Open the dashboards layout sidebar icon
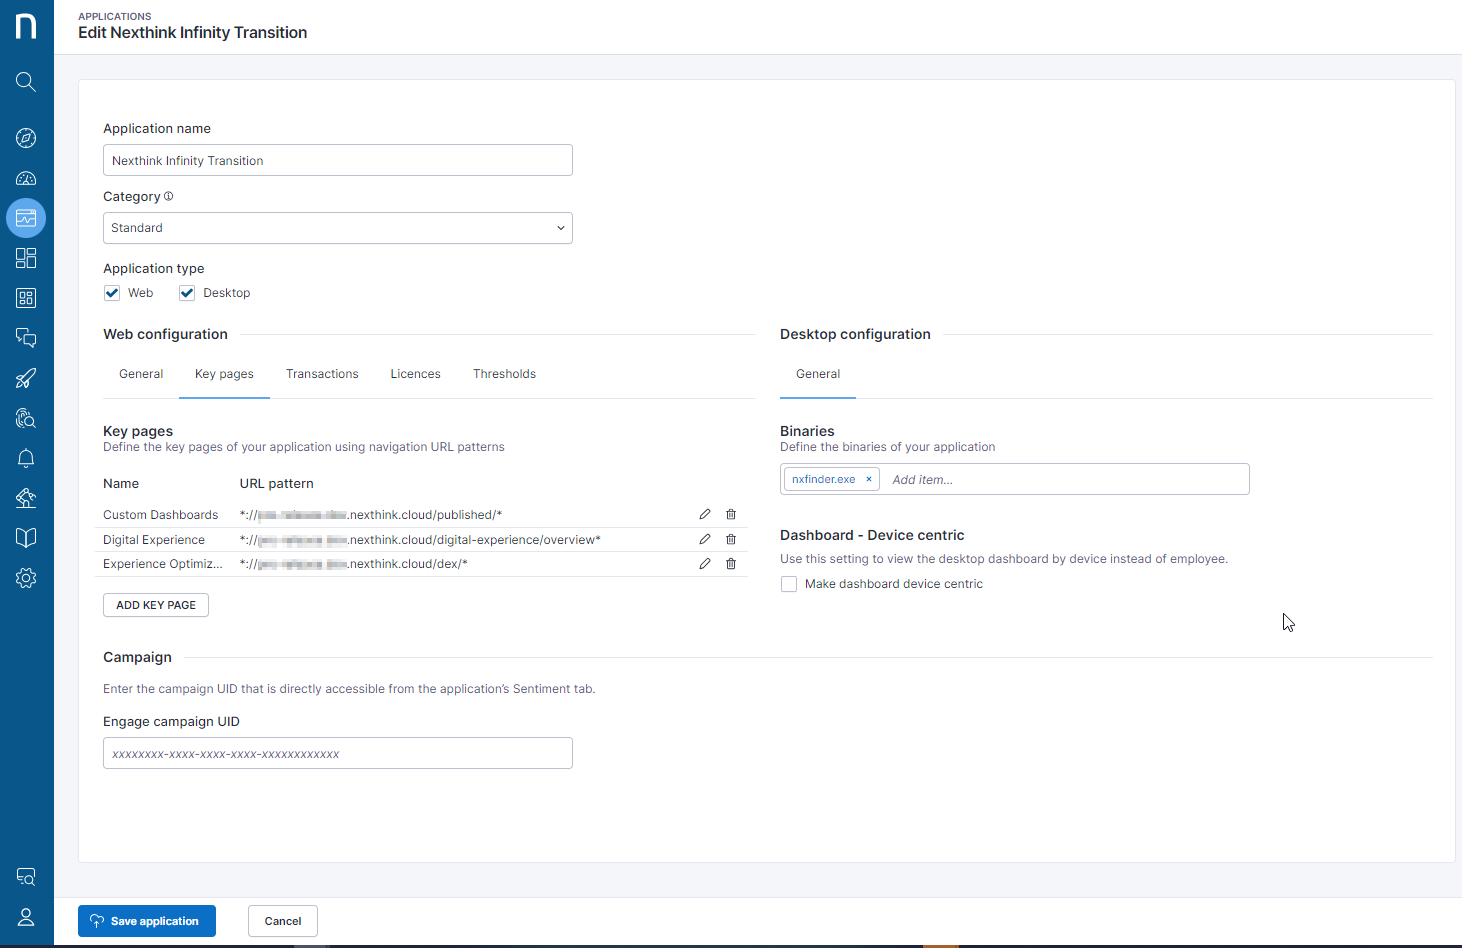 (26, 258)
